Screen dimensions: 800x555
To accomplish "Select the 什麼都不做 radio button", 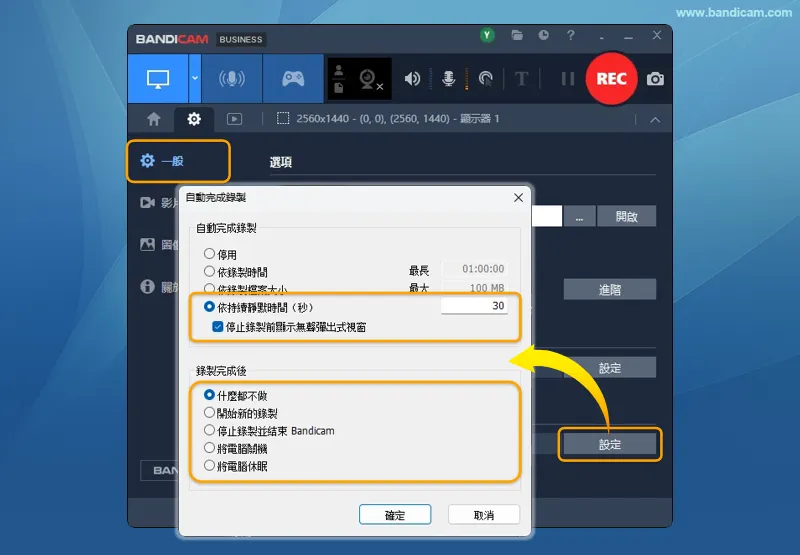I will pyautogui.click(x=209, y=395).
